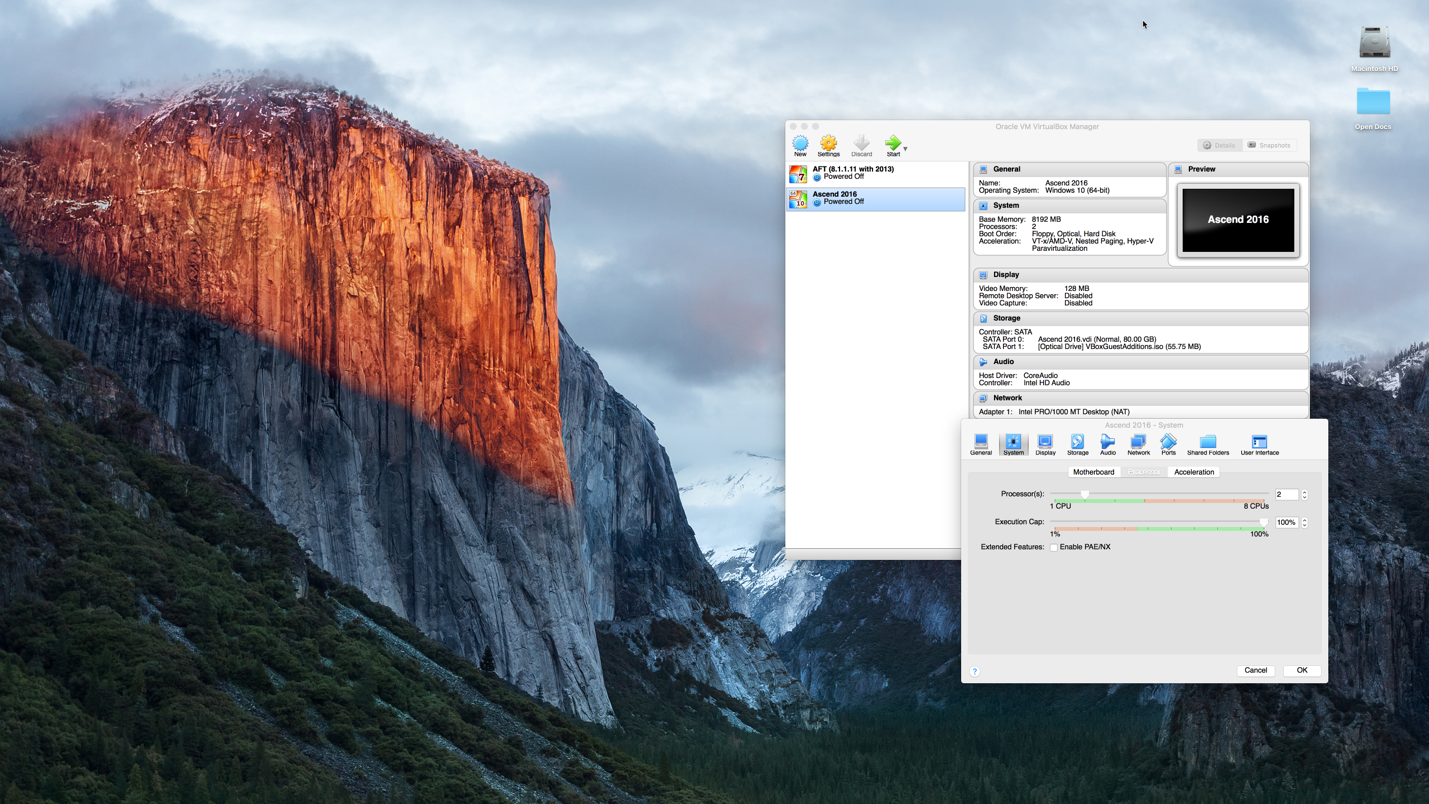Click the Network section icon in details
This screenshot has height=804, width=1429.
(983, 398)
